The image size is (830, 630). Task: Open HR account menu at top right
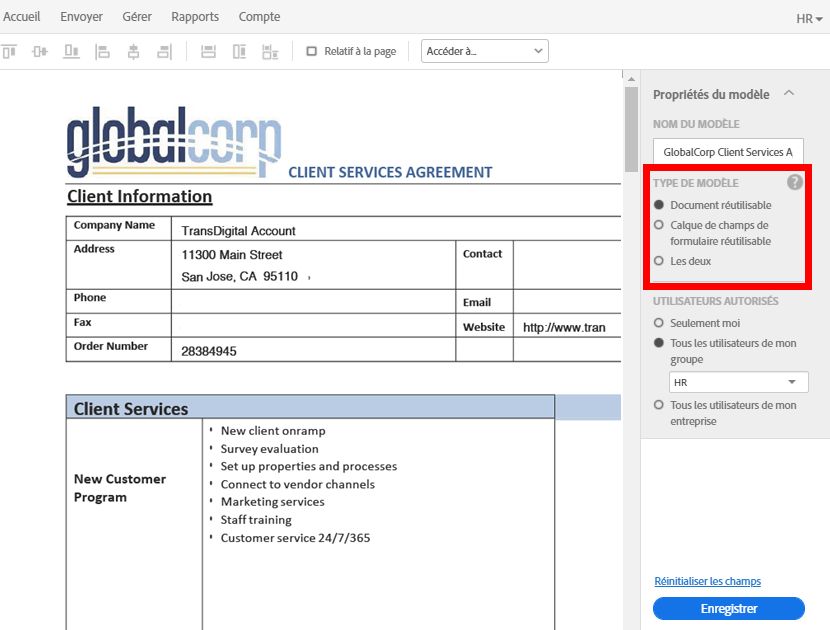click(809, 19)
